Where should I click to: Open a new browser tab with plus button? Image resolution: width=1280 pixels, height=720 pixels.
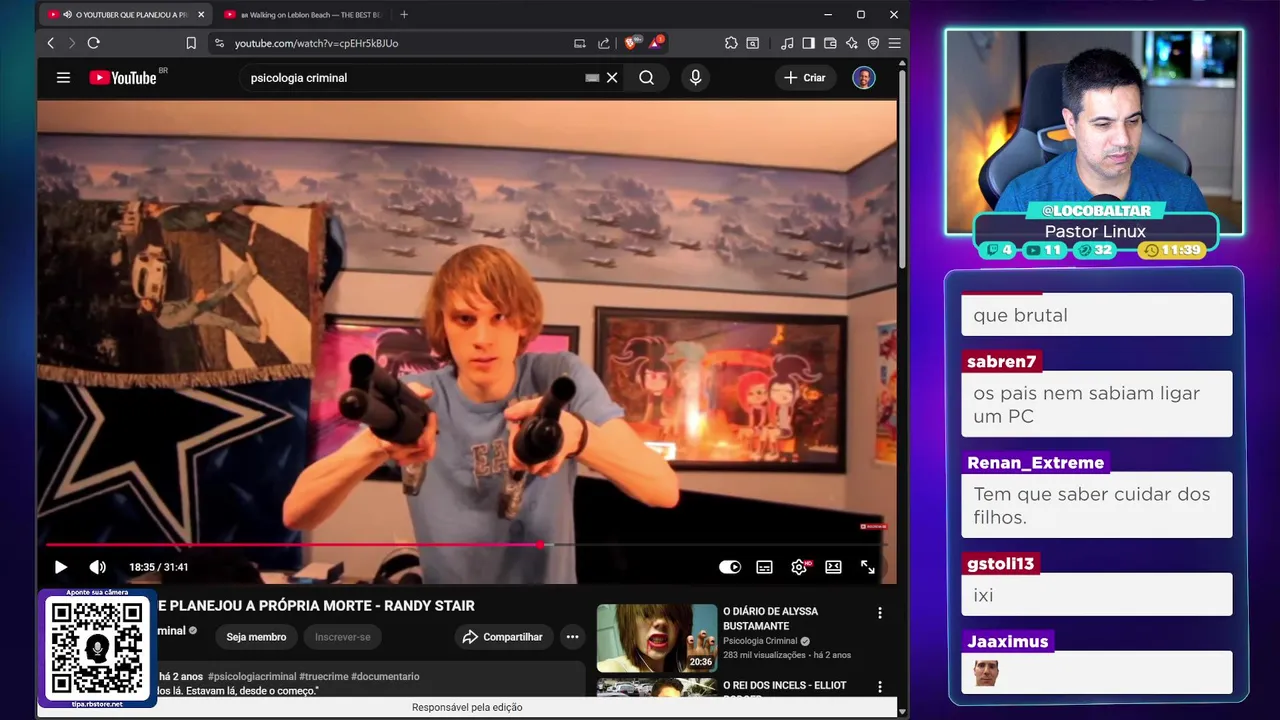point(404,14)
